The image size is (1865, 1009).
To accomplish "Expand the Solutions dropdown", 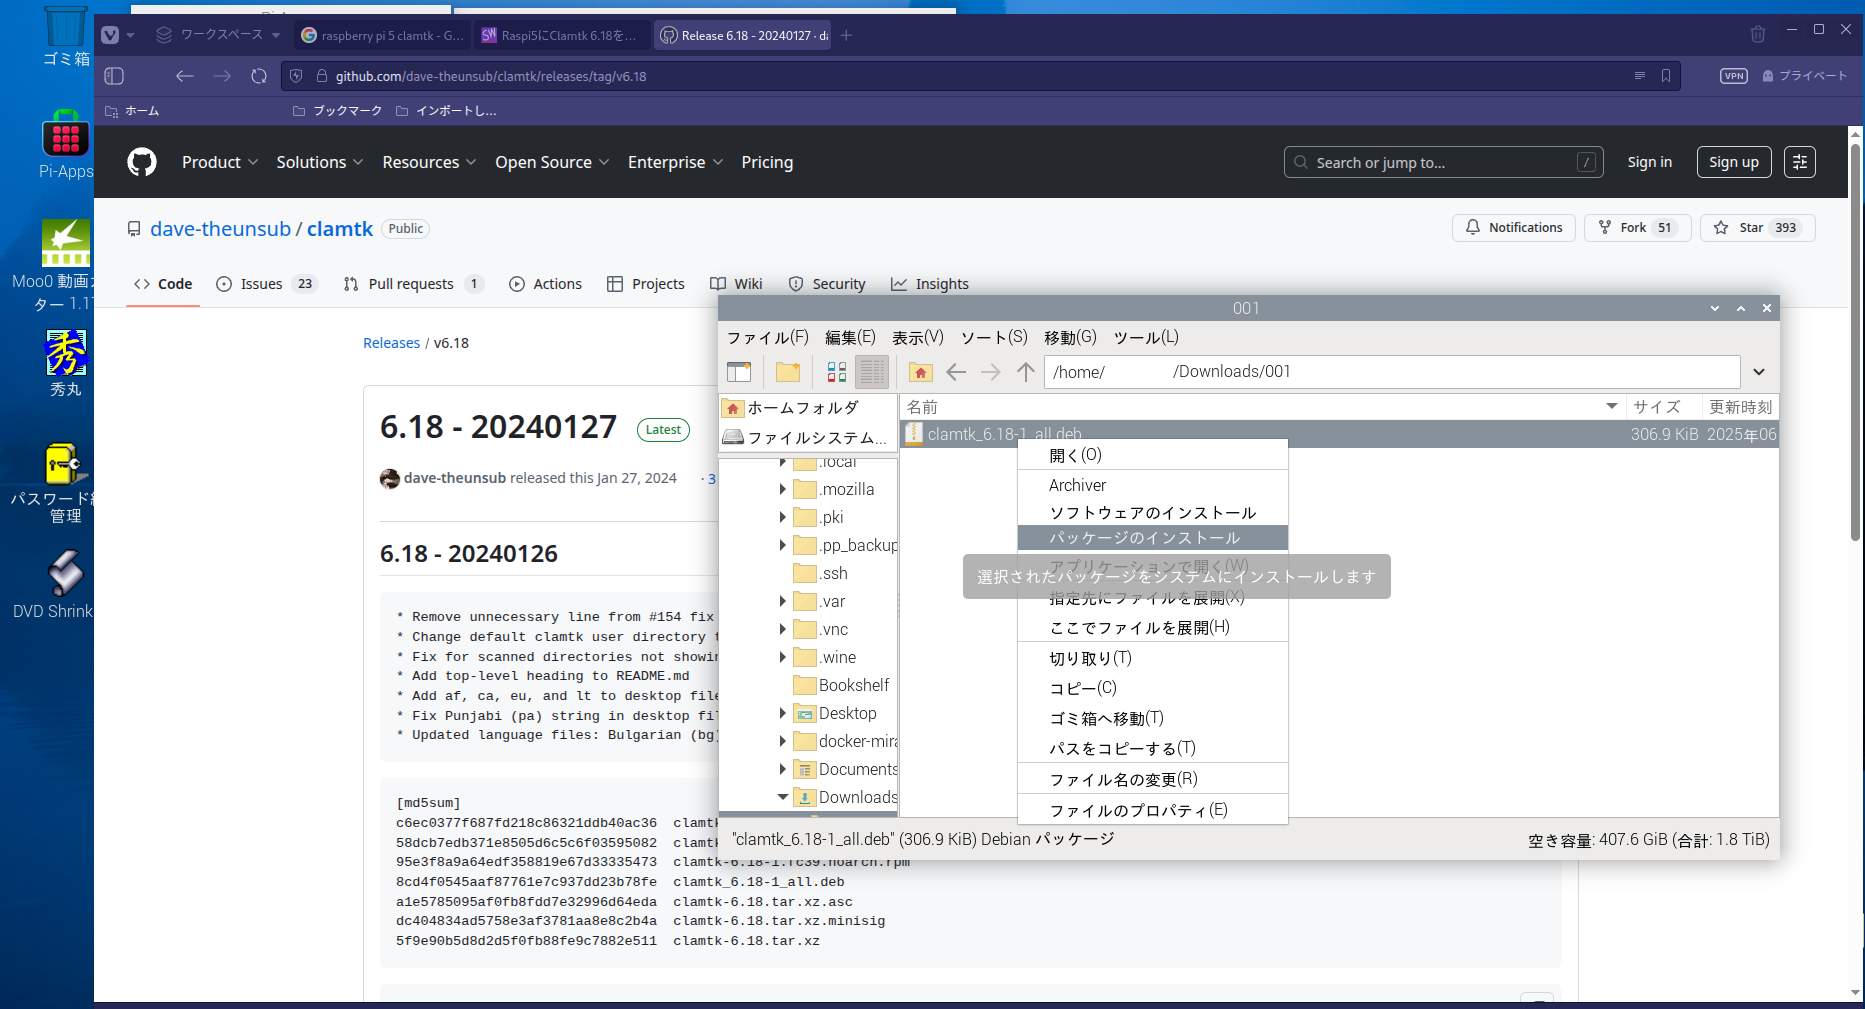I will 320,162.
